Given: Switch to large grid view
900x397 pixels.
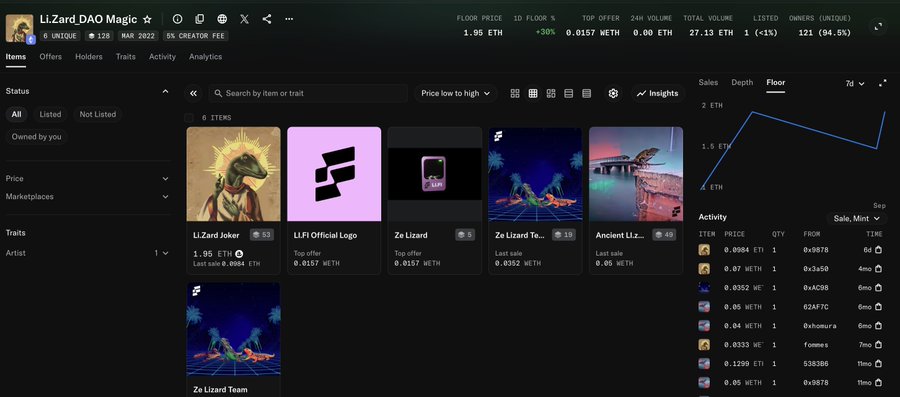Looking at the screenshot, I should point(515,94).
